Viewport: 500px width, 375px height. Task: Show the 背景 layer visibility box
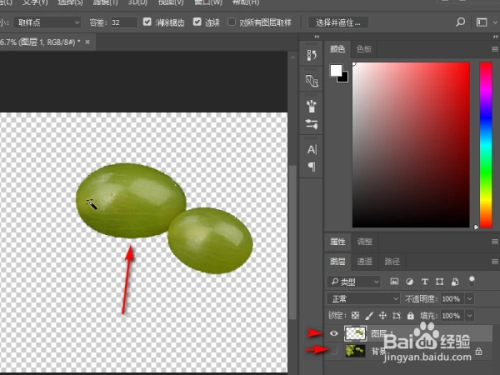click(334, 351)
